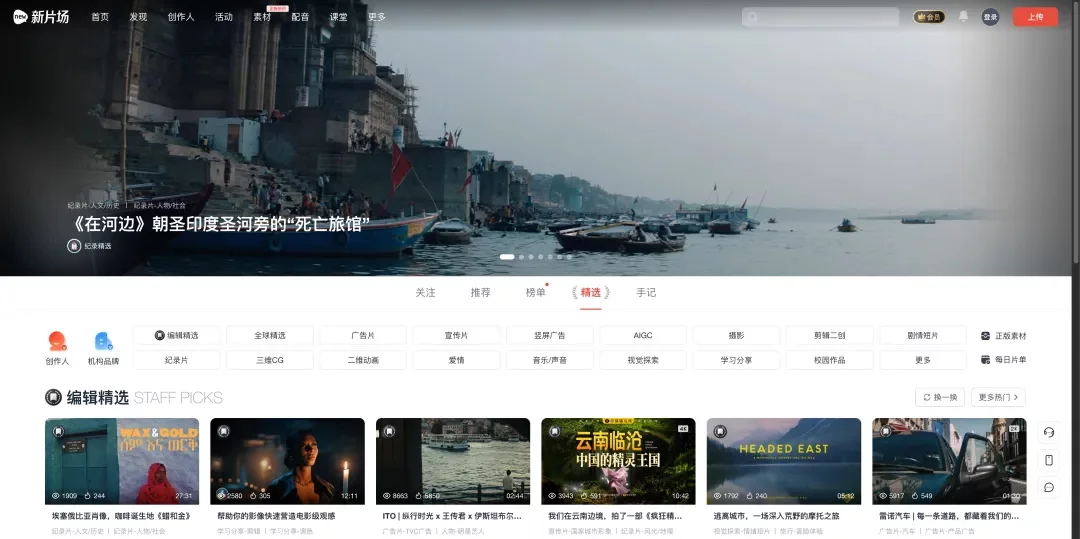Select the 编辑精选 category filter
The height and width of the screenshot is (539, 1080).
point(177,335)
